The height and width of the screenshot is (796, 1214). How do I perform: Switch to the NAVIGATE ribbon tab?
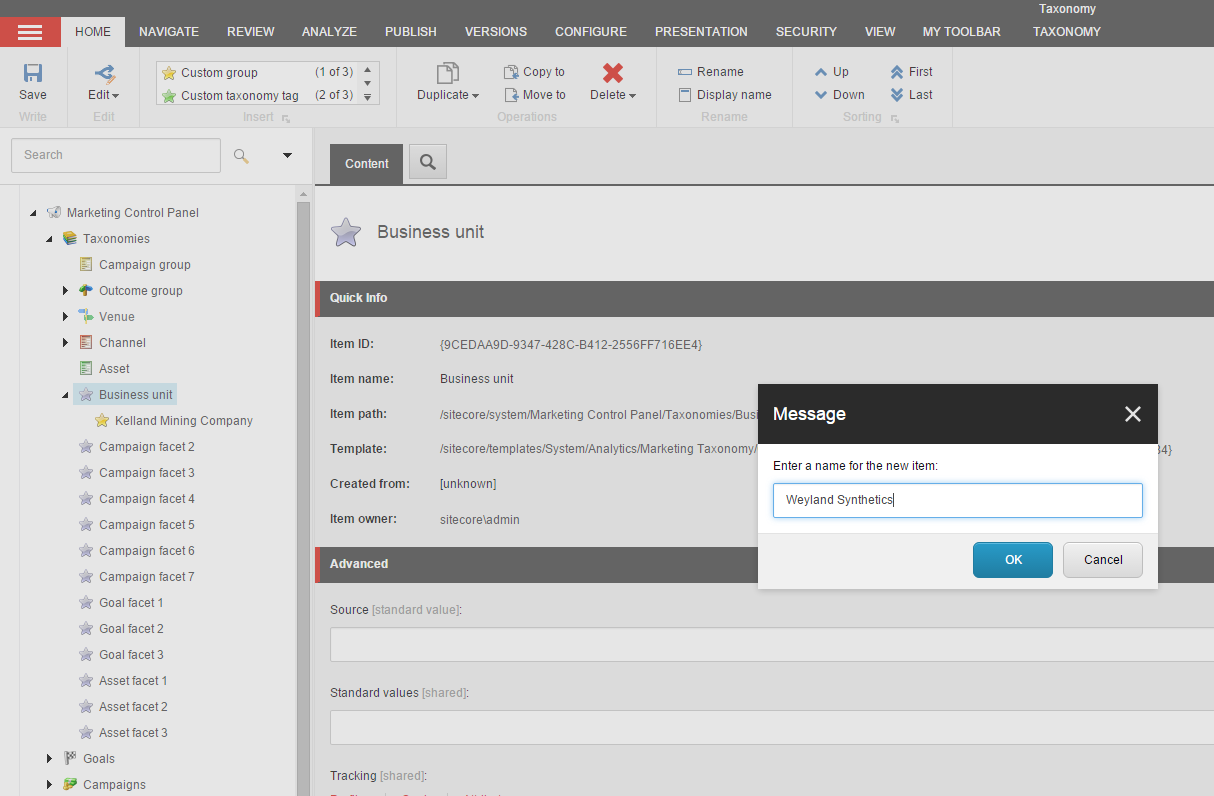point(169,32)
